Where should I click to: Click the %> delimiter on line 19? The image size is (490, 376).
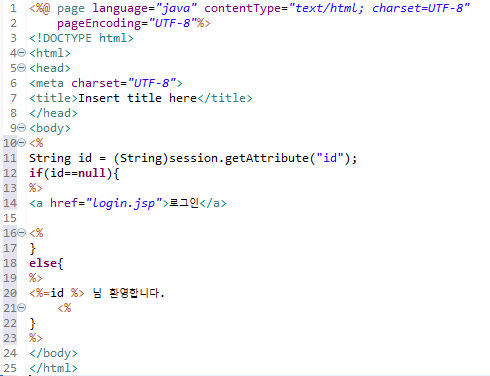pyautogui.click(x=36, y=278)
